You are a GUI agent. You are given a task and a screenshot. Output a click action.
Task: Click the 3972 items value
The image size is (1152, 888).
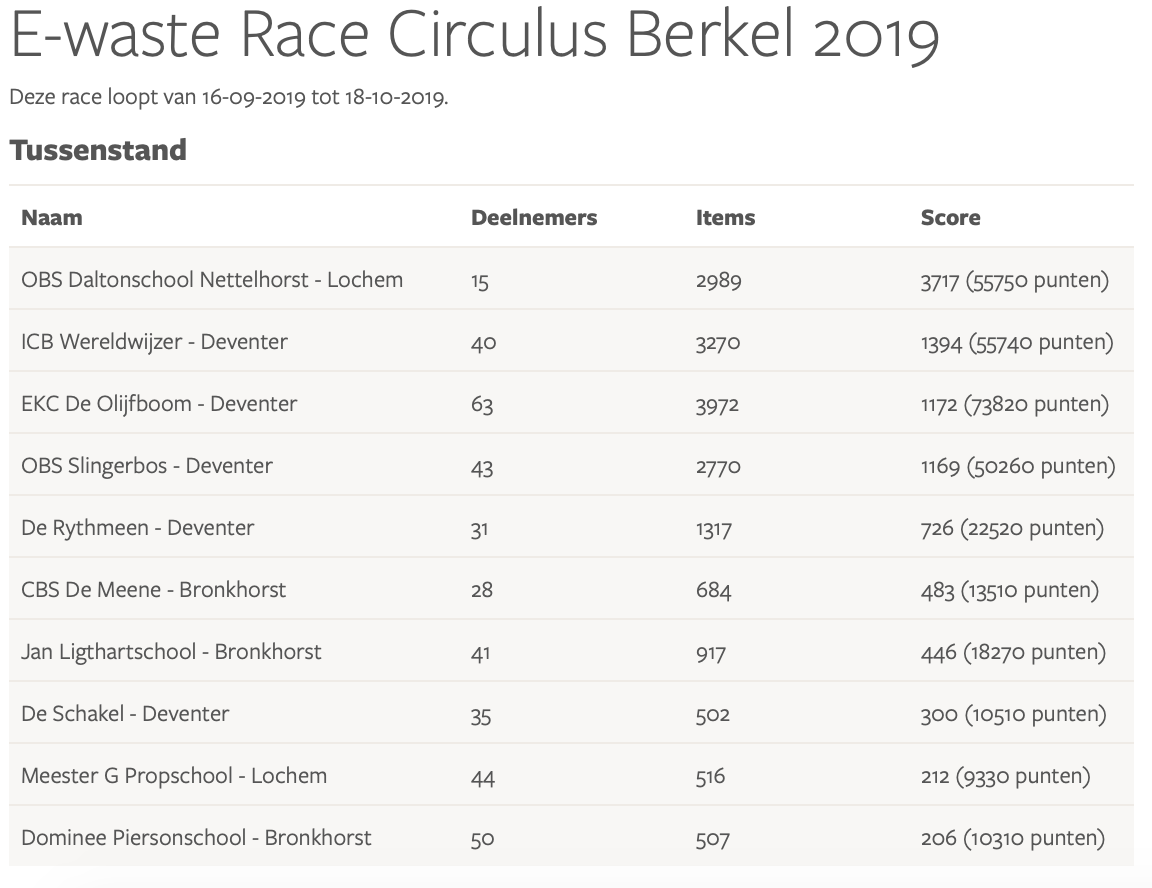[718, 404]
